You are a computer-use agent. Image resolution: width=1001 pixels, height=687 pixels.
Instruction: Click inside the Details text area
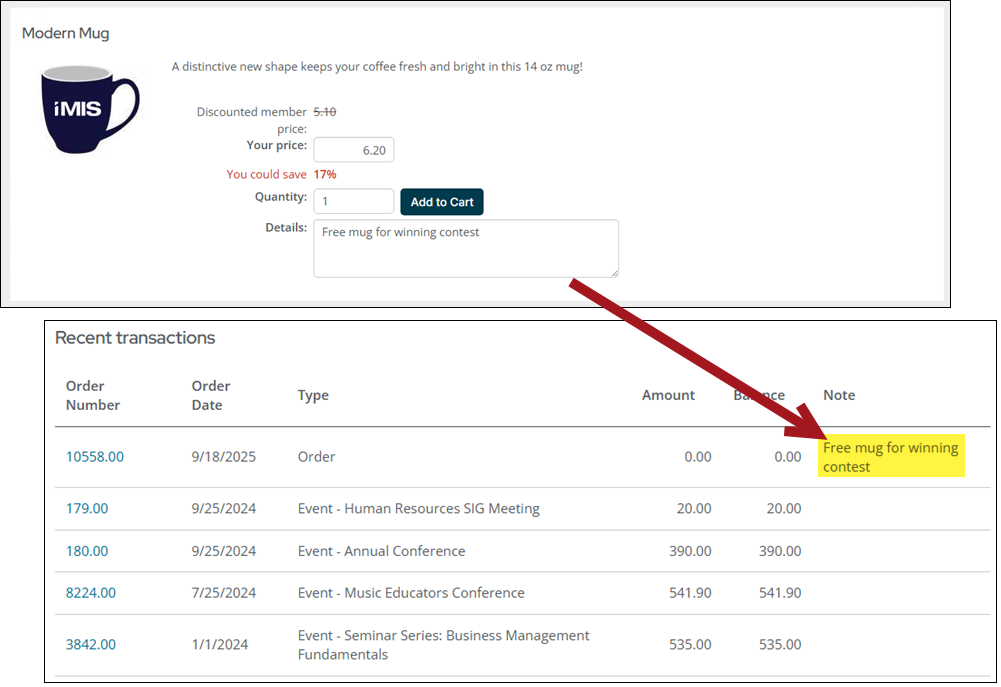pyautogui.click(x=465, y=248)
